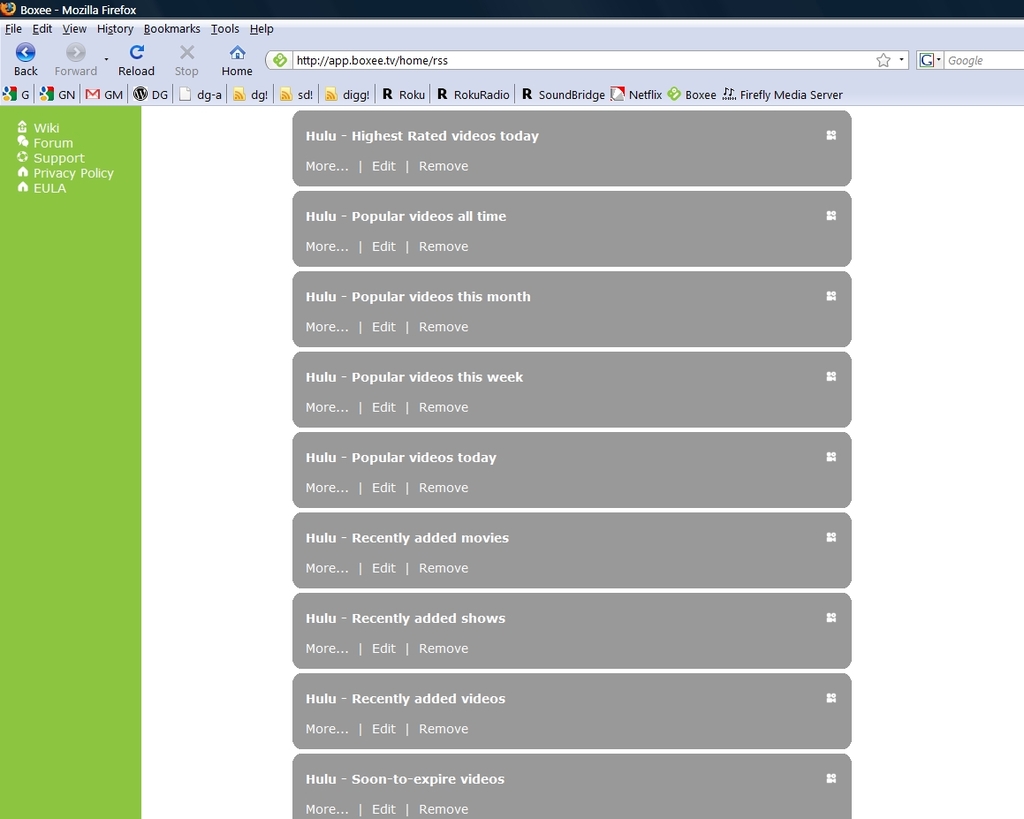Image resolution: width=1024 pixels, height=819 pixels.
Task: Open the Edit menu
Action: click(x=42, y=29)
